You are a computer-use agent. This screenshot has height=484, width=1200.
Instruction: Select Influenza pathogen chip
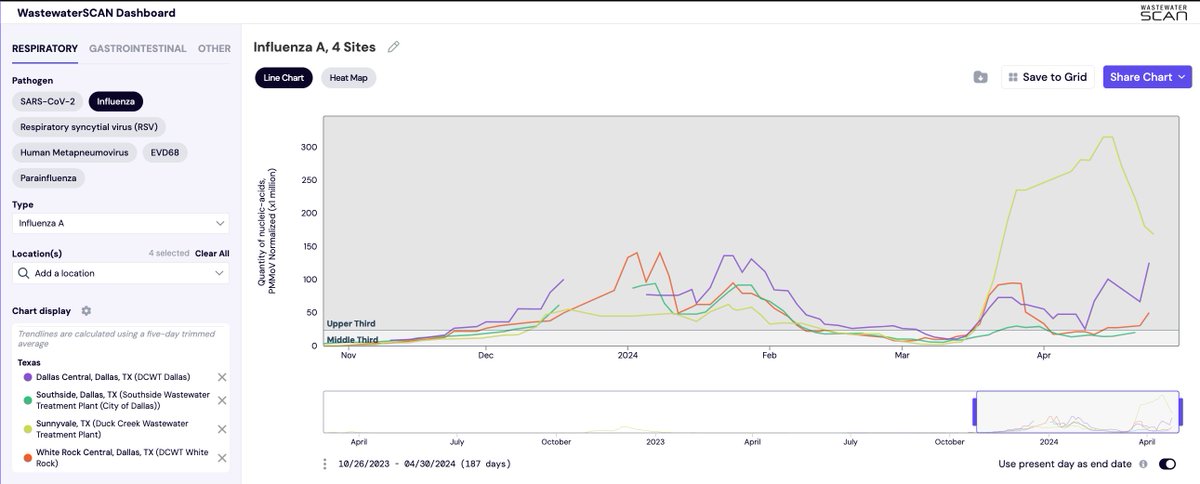[116, 101]
